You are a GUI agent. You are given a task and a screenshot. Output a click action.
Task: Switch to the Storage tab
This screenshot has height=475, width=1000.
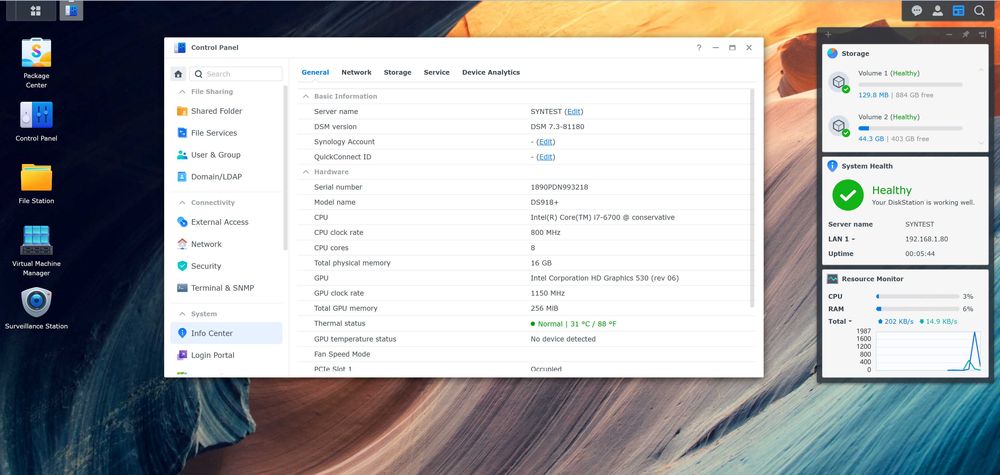click(397, 73)
